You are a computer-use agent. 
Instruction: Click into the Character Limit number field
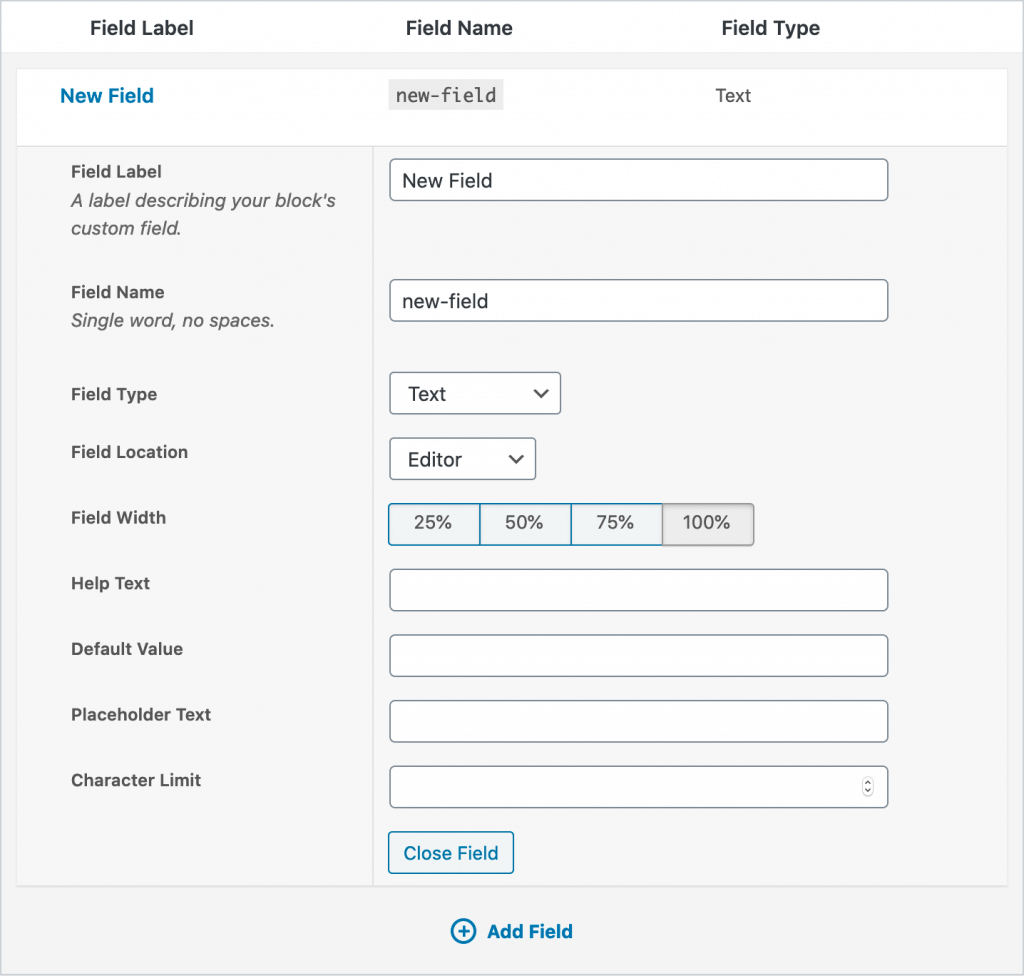[x=638, y=787]
